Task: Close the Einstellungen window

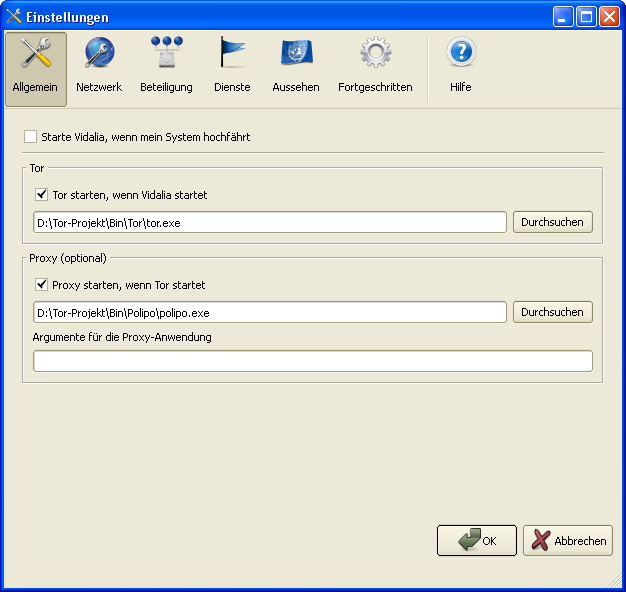Action: click(x=610, y=17)
